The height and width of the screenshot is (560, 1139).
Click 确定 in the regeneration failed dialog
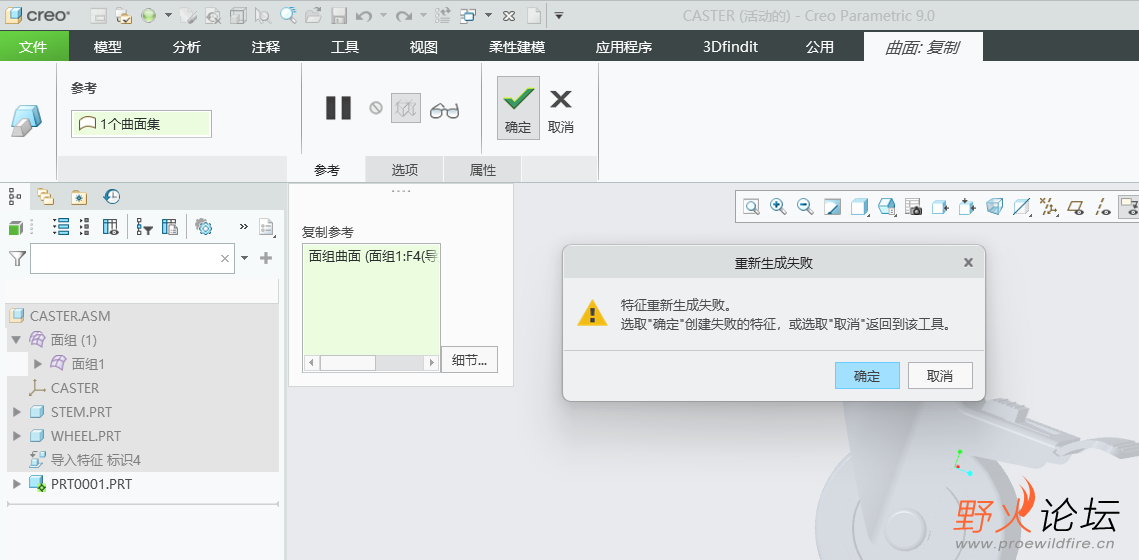click(867, 376)
